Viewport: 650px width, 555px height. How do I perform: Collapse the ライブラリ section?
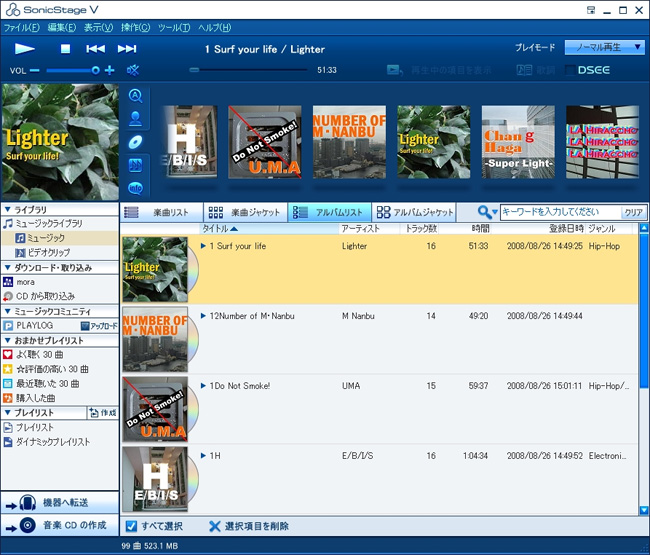(x=7, y=210)
